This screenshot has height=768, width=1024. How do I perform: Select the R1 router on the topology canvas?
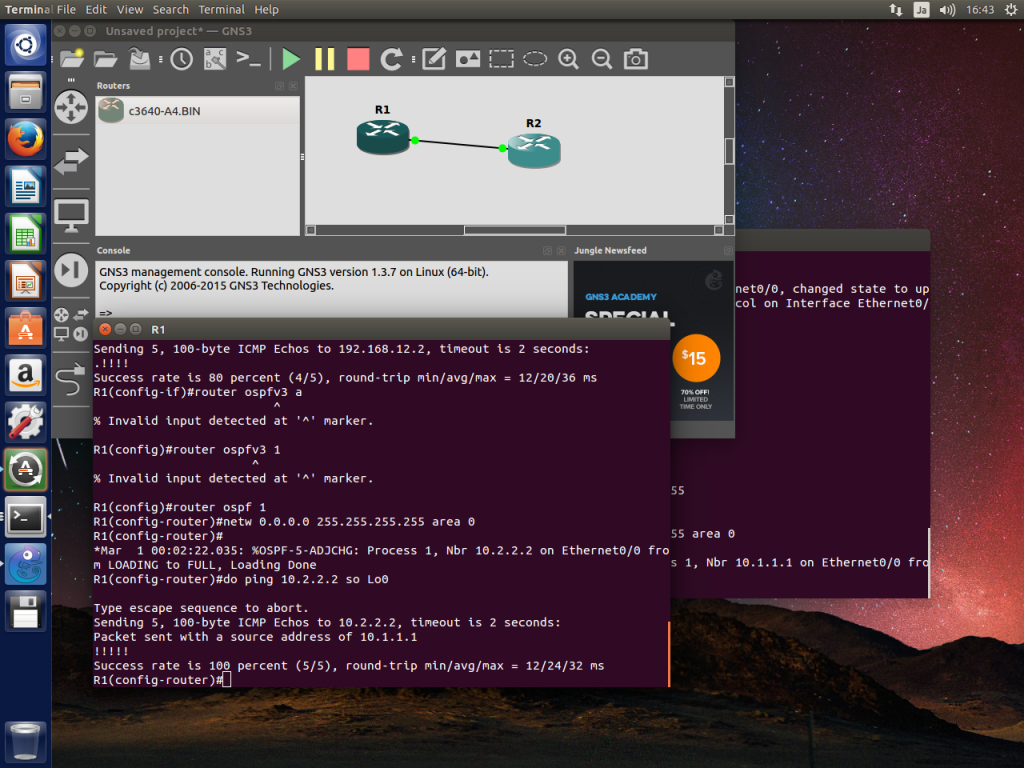pyautogui.click(x=383, y=136)
